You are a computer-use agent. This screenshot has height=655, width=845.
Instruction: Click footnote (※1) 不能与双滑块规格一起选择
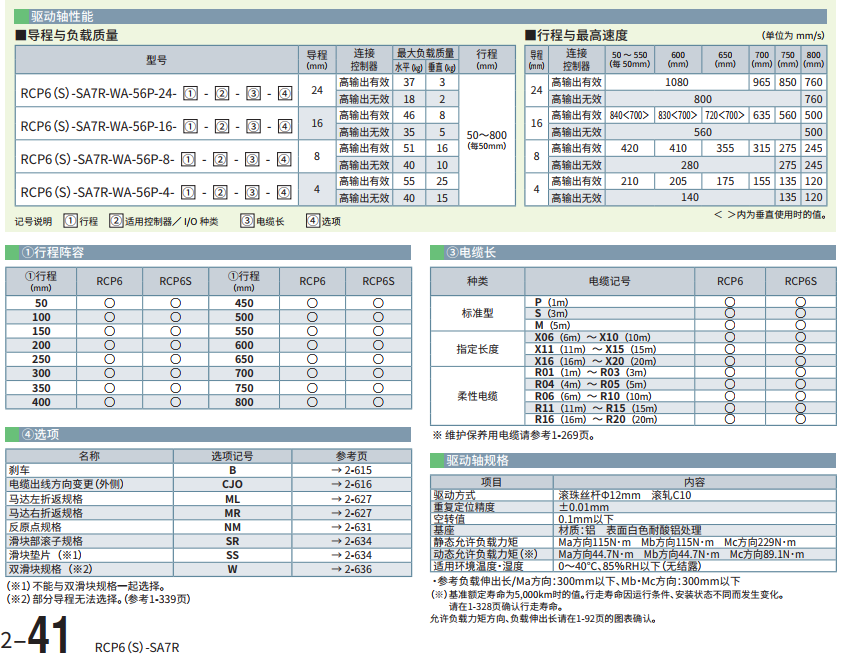(x=87, y=586)
